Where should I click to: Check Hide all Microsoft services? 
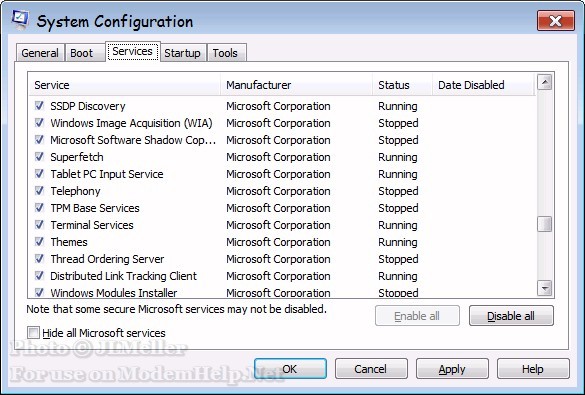[33, 332]
